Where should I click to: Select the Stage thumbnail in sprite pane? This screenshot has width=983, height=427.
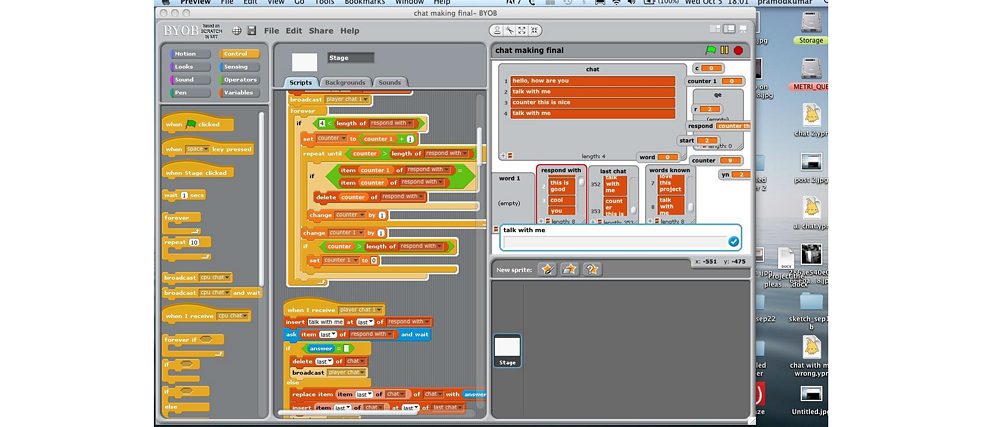point(507,350)
